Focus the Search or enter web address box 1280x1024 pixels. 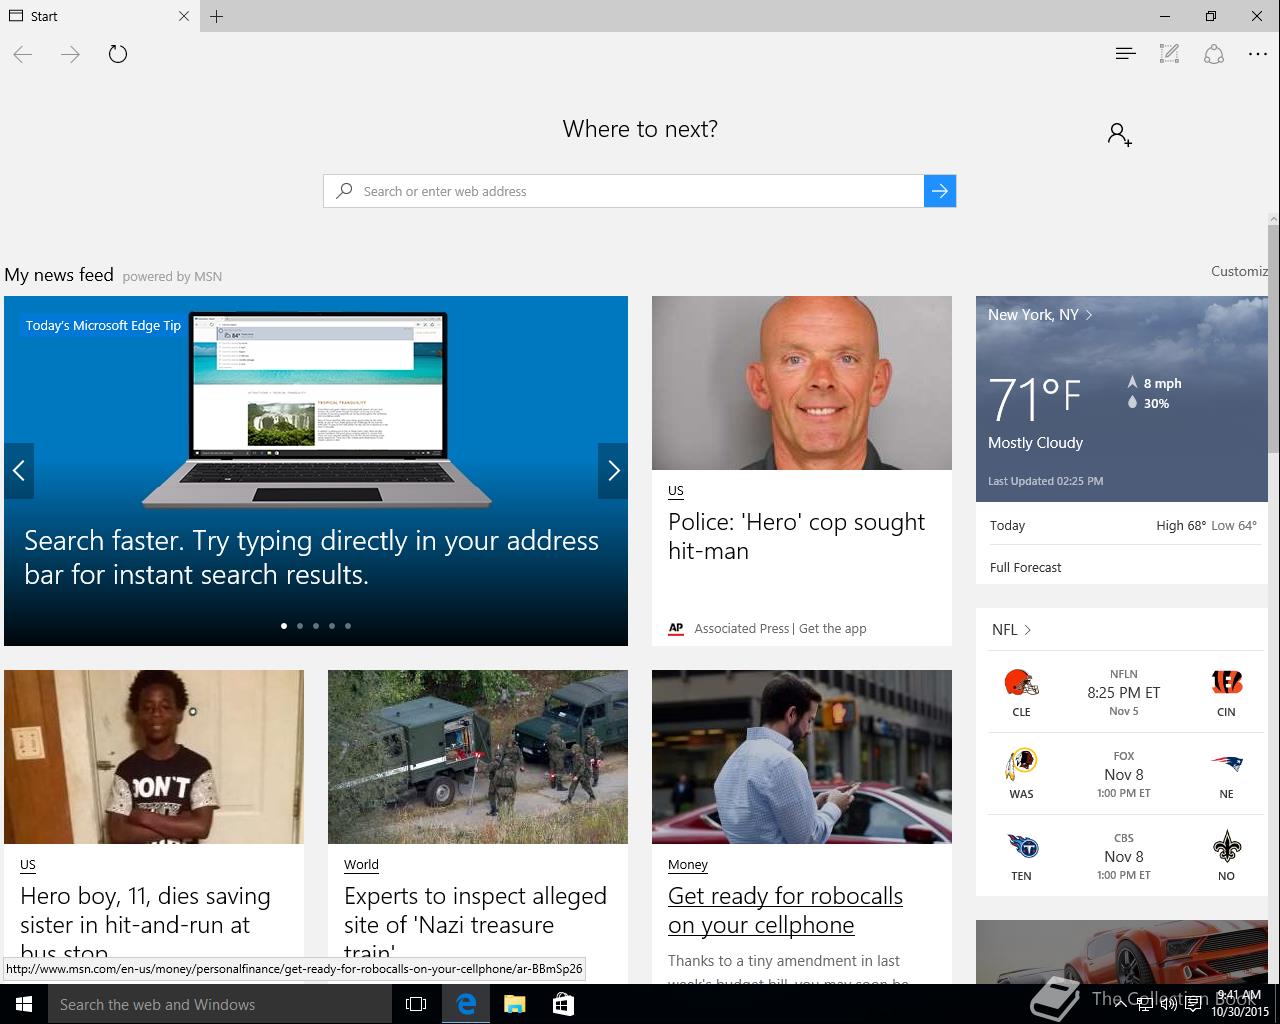[624, 191]
